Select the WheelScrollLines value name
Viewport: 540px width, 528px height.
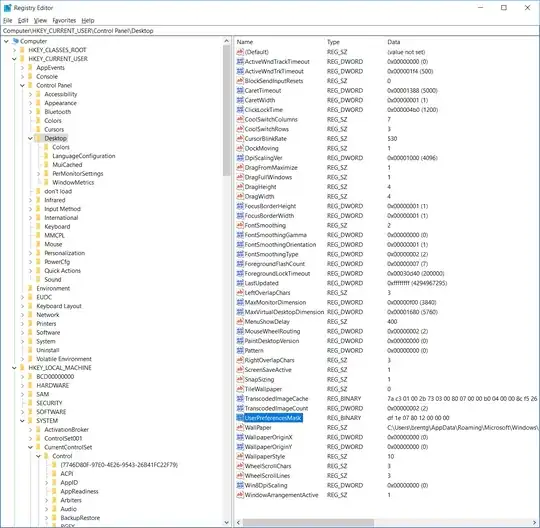click(x=267, y=476)
